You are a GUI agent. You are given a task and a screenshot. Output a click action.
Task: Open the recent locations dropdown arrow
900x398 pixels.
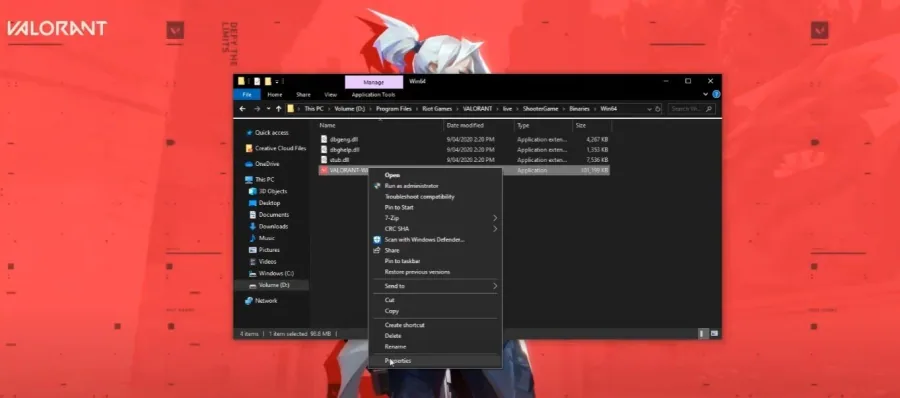click(268, 109)
